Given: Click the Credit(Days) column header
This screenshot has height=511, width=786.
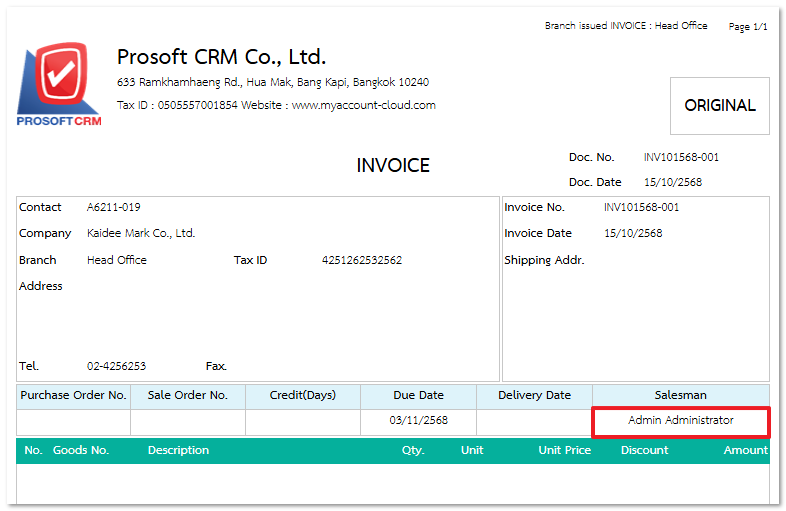Looking at the screenshot, I should tap(303, 395).
